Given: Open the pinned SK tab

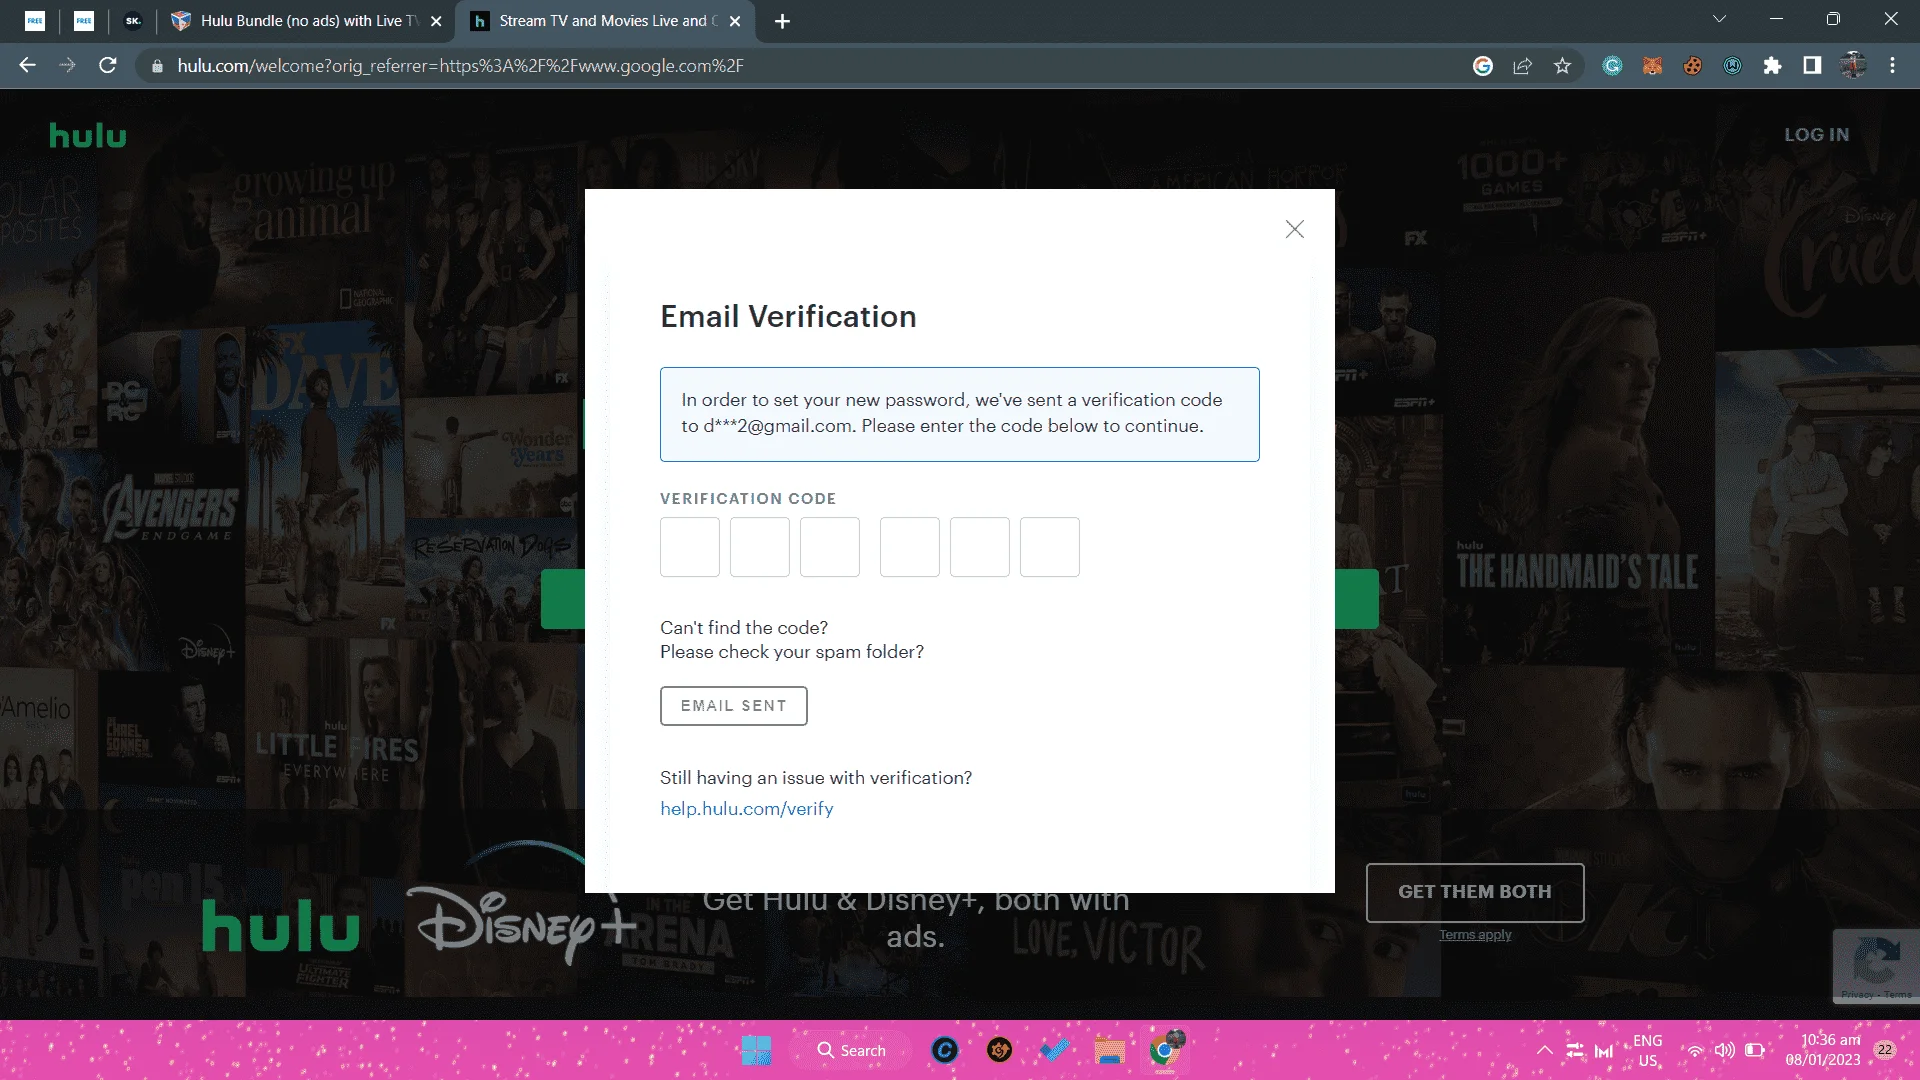Looking at the screenshot, I should (133, 21).
